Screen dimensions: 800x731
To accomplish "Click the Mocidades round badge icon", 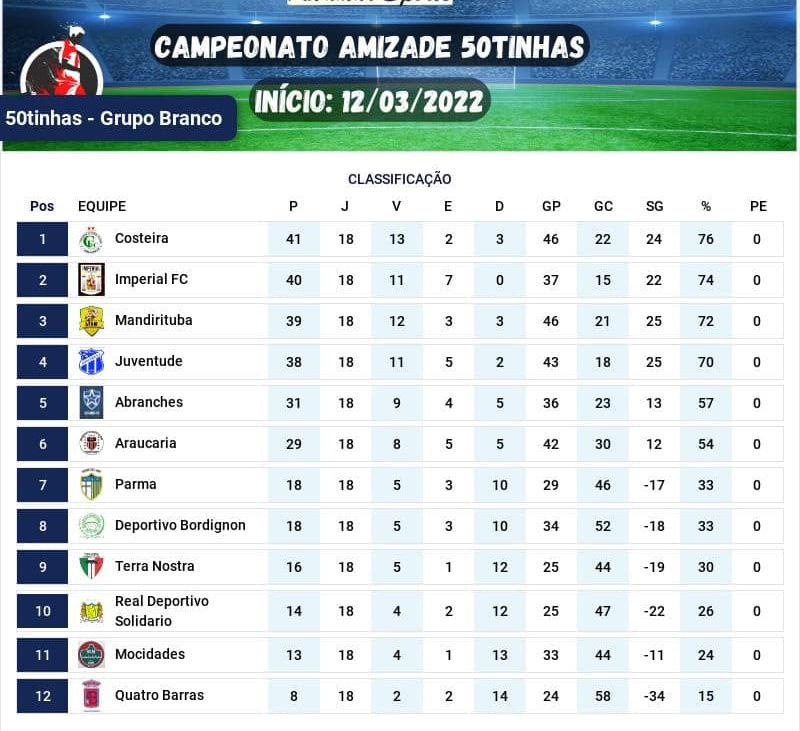I will coord(91,655).
